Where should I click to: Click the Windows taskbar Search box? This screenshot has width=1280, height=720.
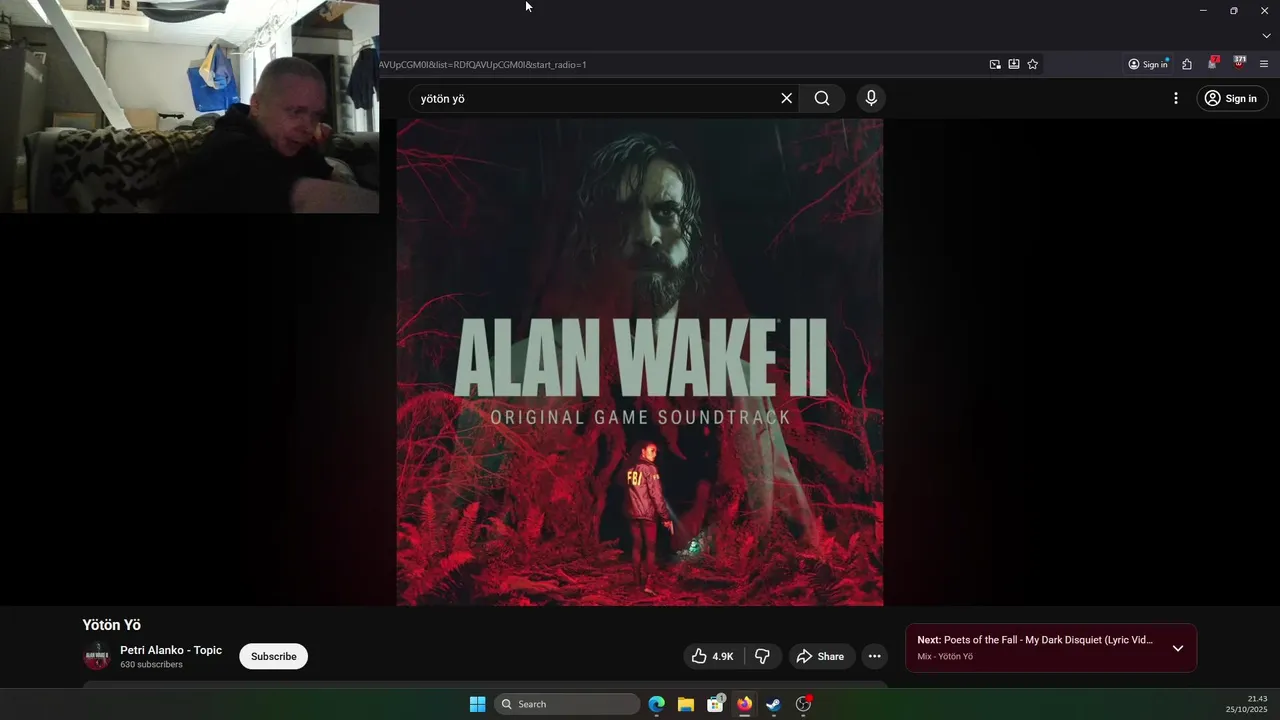[x=568, y=704]
